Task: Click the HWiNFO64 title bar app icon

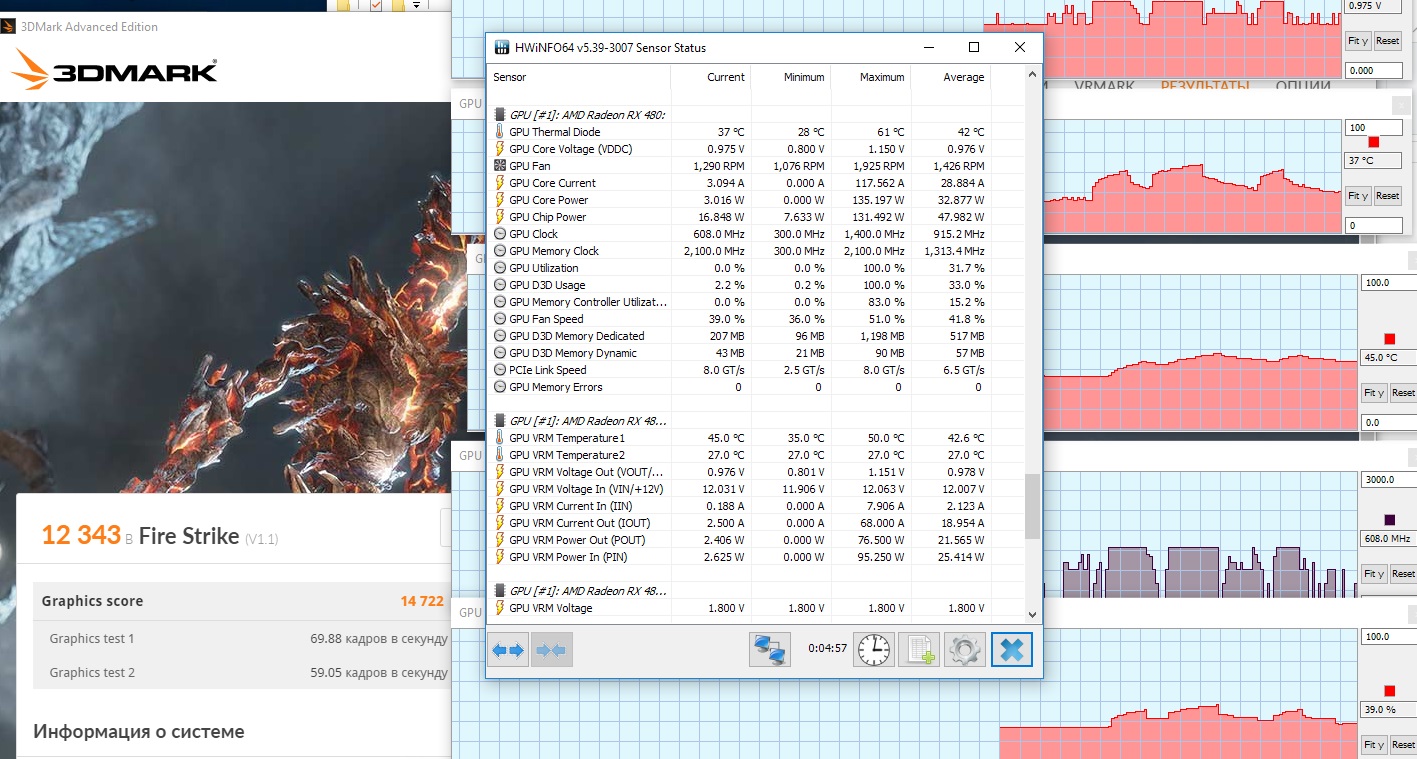Action: point(503,47)
